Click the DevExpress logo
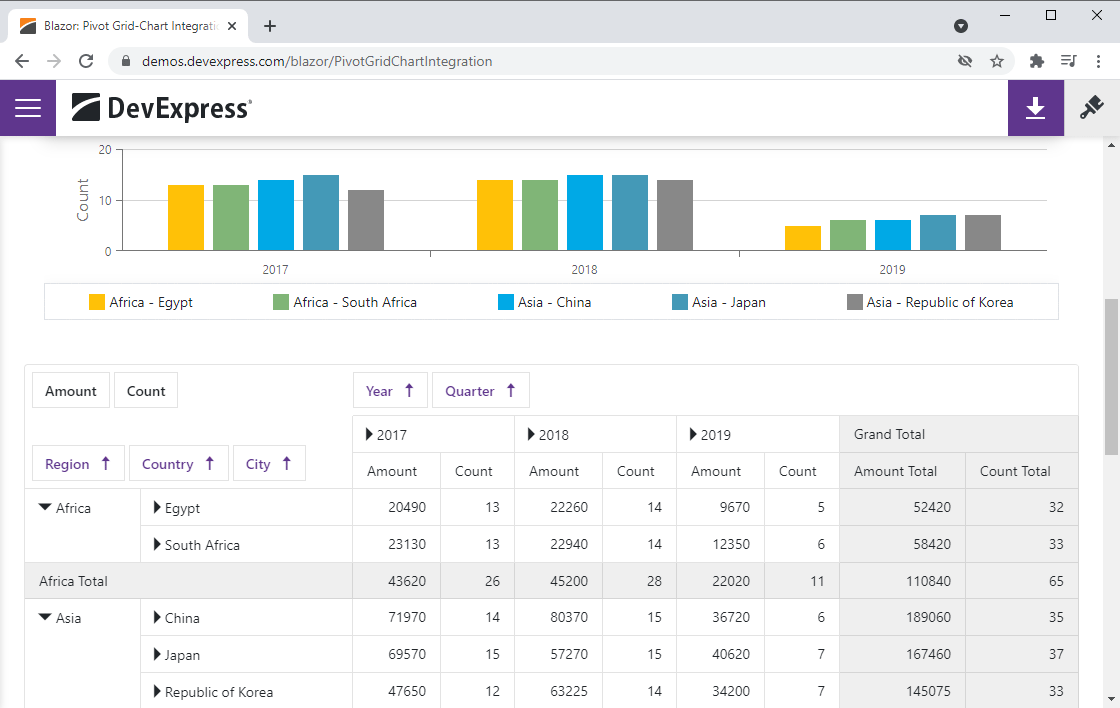Viewport: 1120px width, 708px height. (x=162, y=108)
